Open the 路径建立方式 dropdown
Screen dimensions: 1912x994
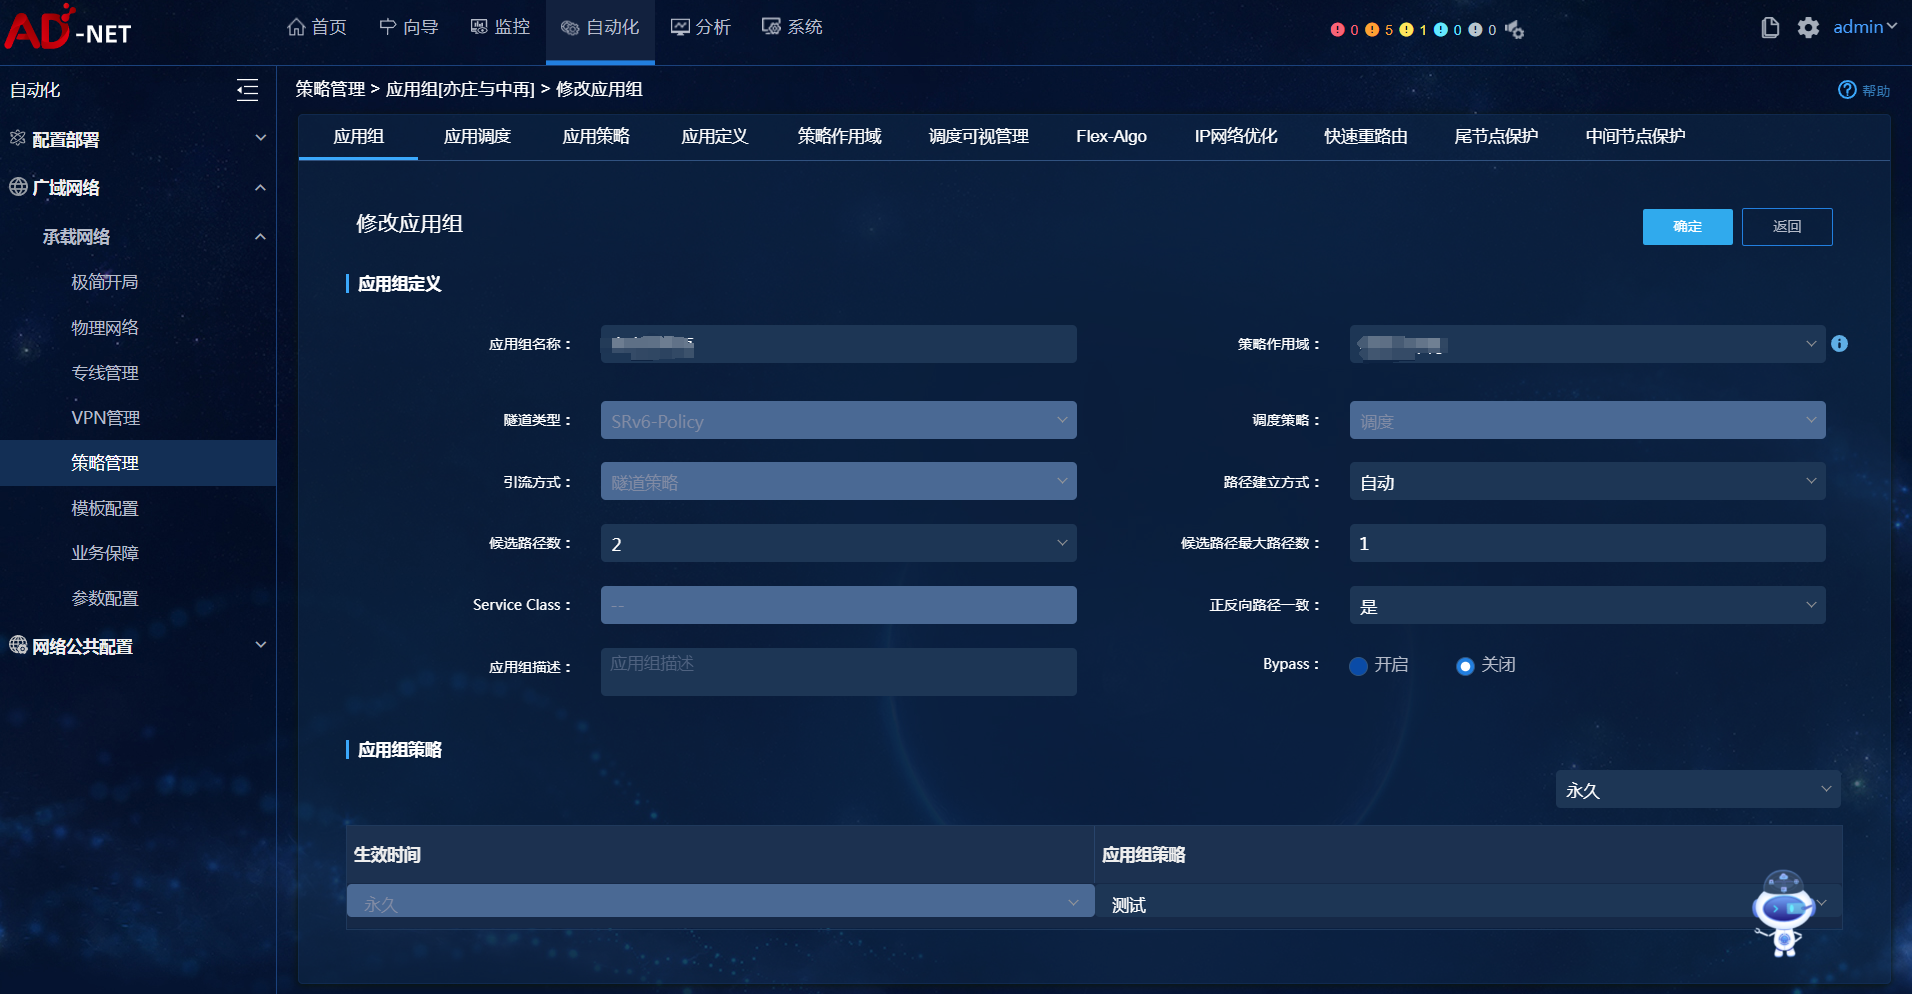[1587, 482]
